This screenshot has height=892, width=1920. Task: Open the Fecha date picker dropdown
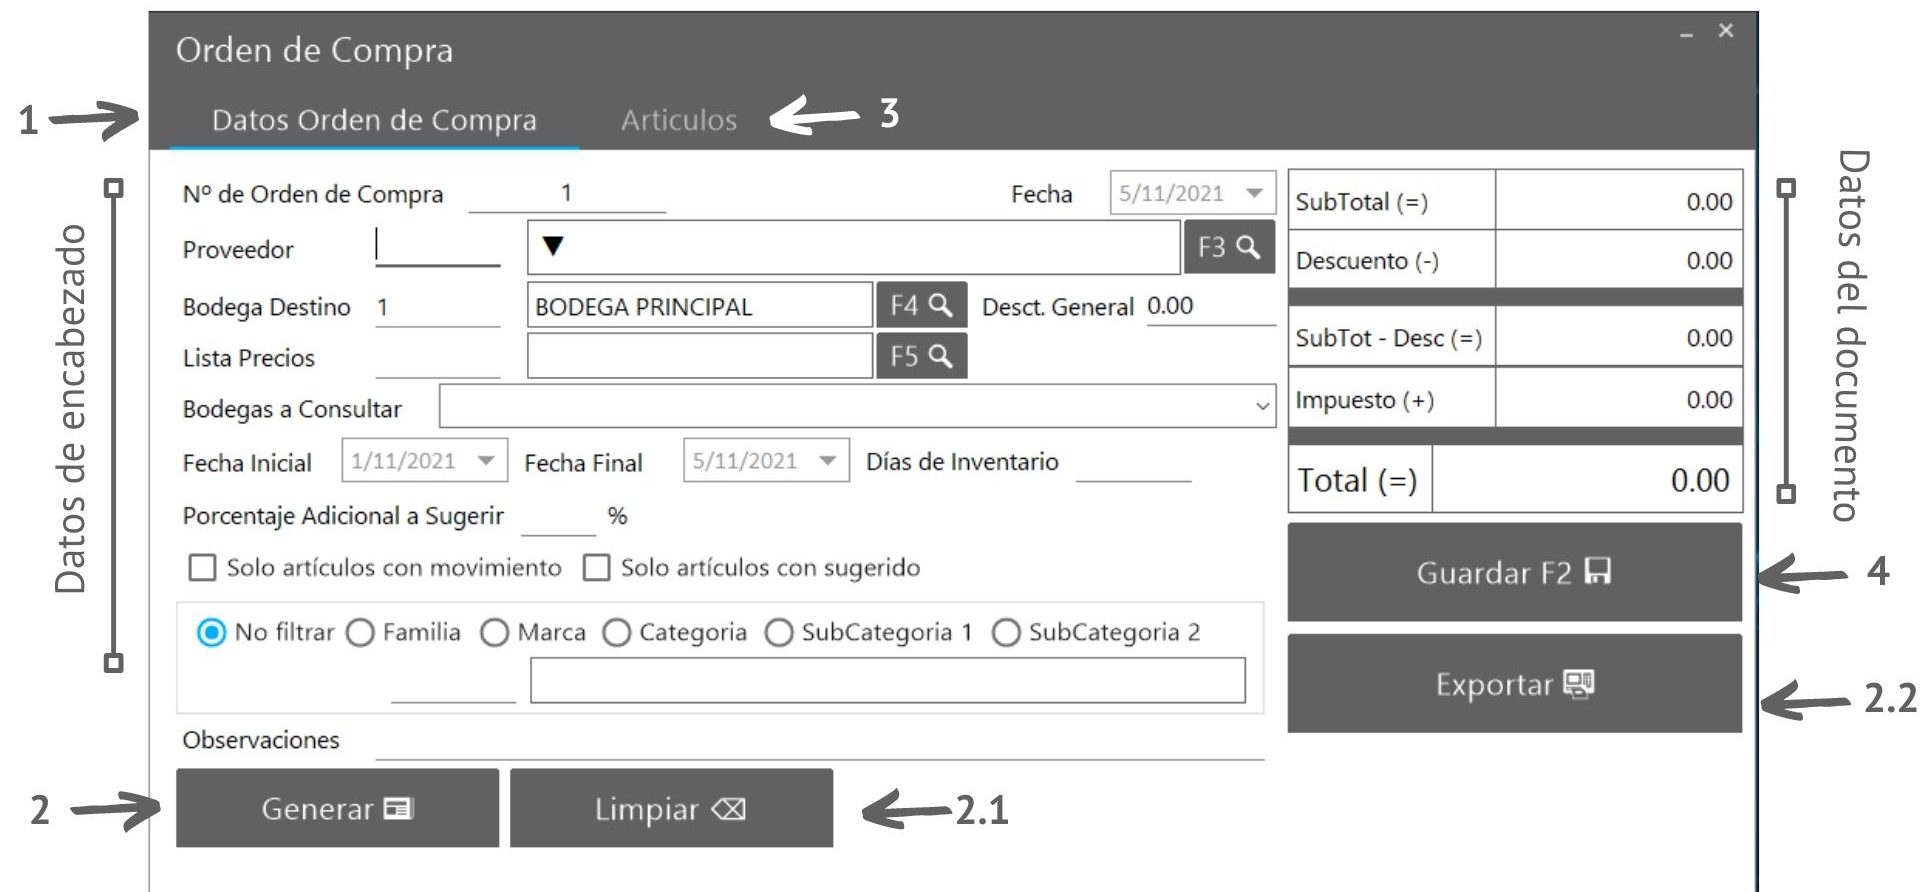pyautogui.click(x=1254, y=193)
